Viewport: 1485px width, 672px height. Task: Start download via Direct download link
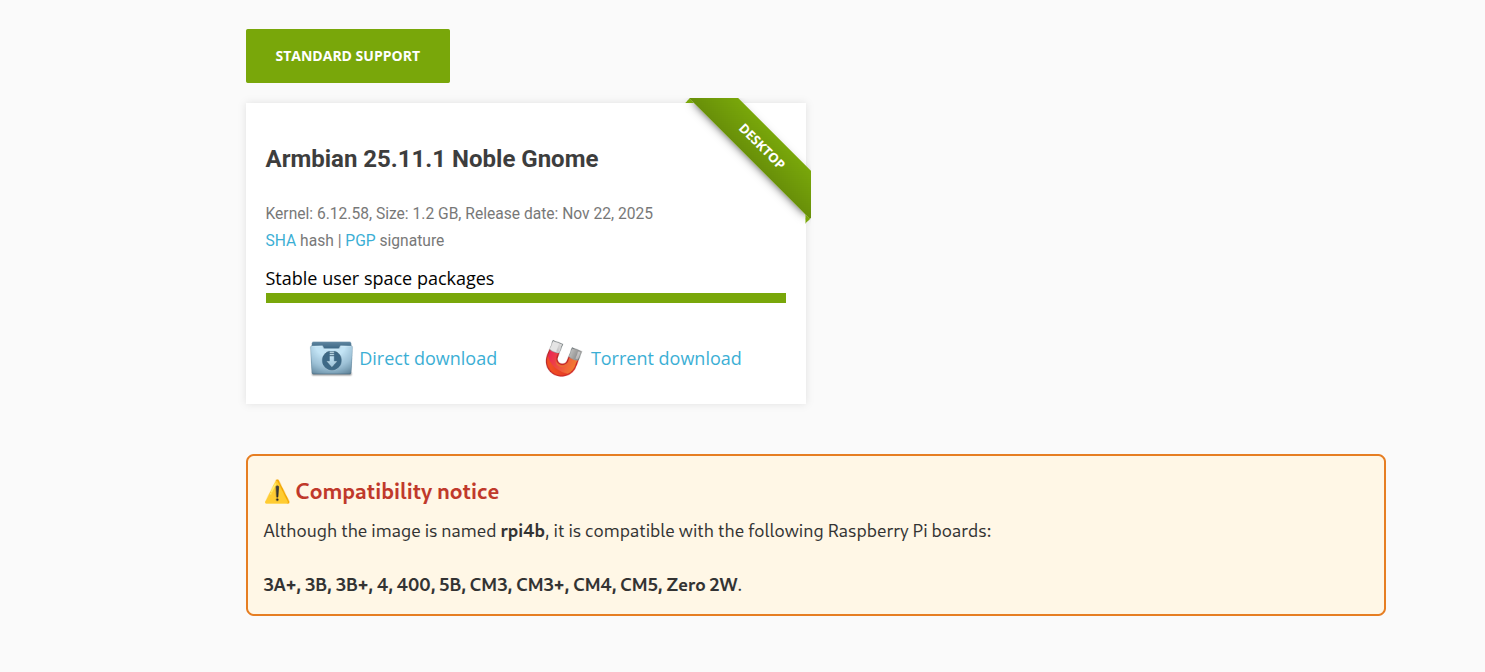(x=428, y=359)
